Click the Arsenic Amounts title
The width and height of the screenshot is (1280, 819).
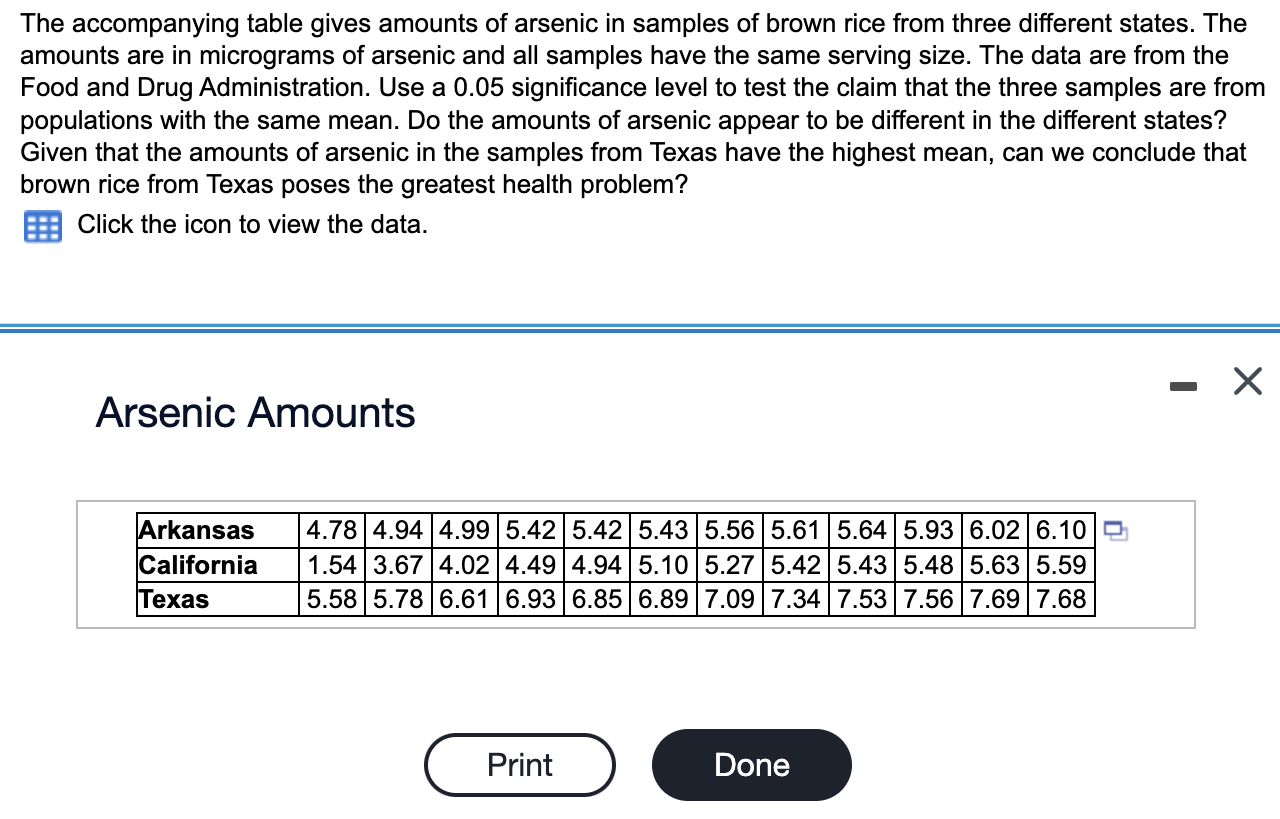click(255, 412)
